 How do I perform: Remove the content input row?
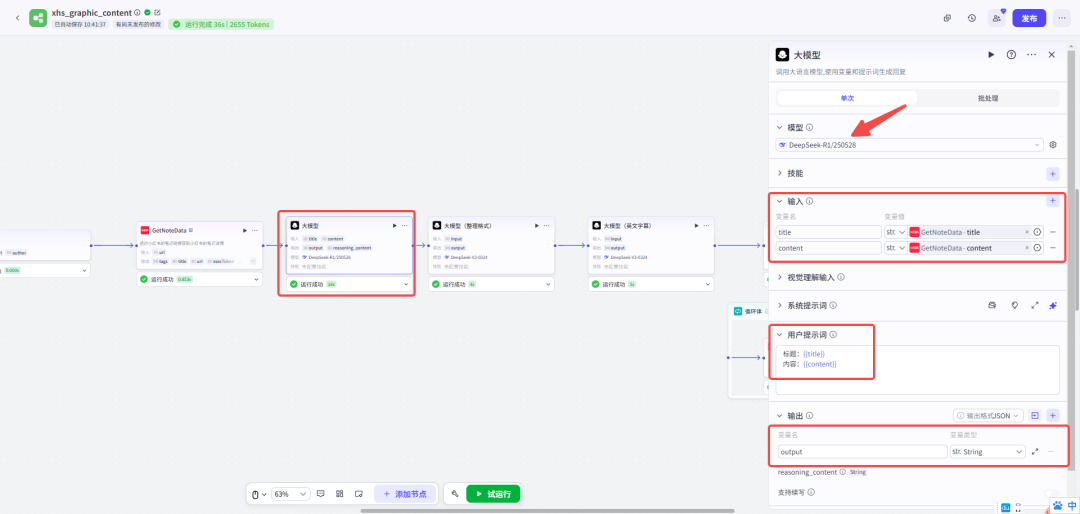pos(1052,248)
